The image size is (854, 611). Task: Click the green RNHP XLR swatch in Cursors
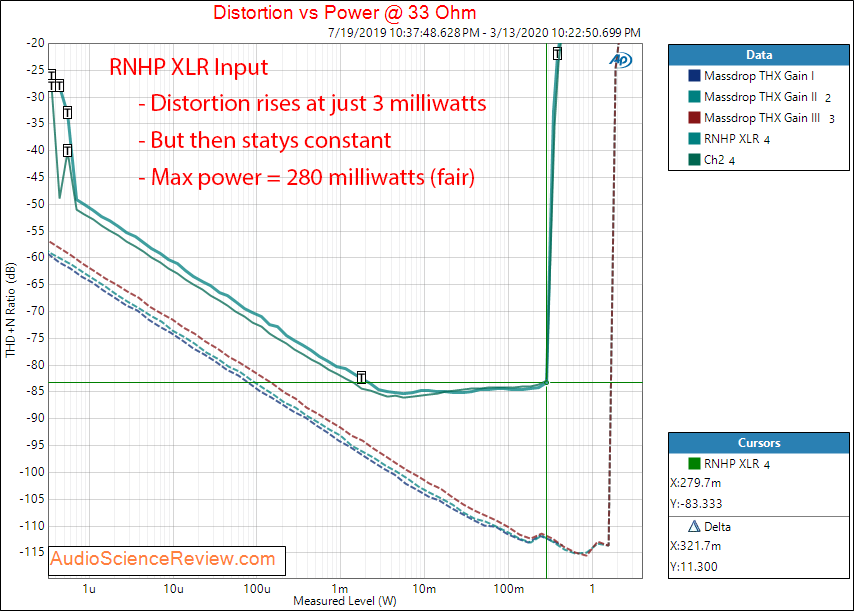click(694, 463)
